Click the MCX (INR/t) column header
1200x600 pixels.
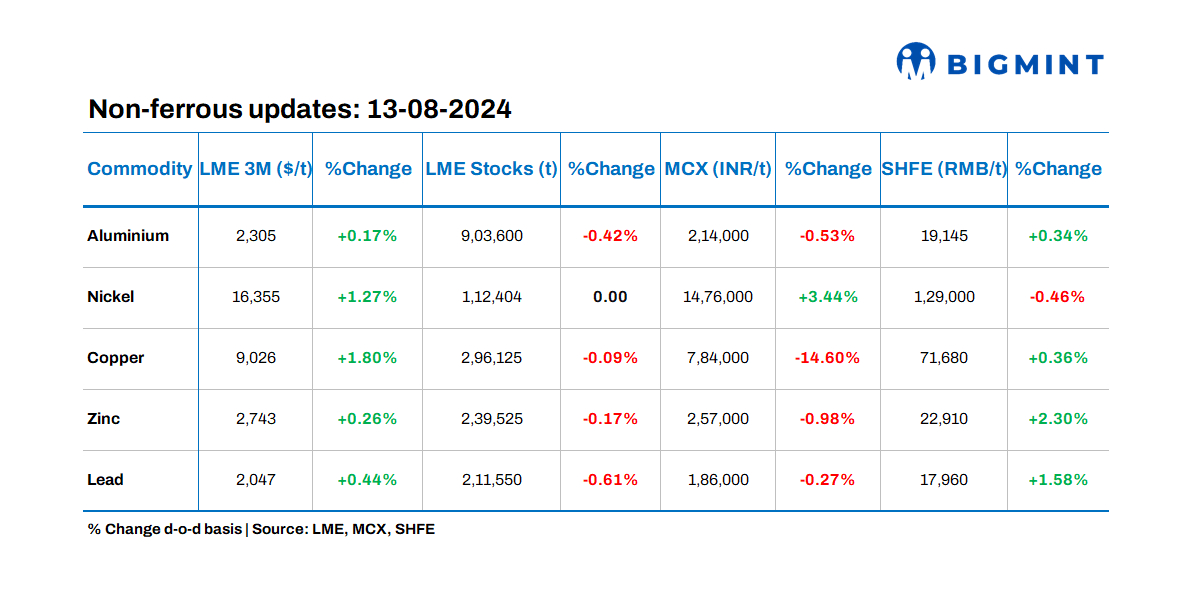click(718, 169)
